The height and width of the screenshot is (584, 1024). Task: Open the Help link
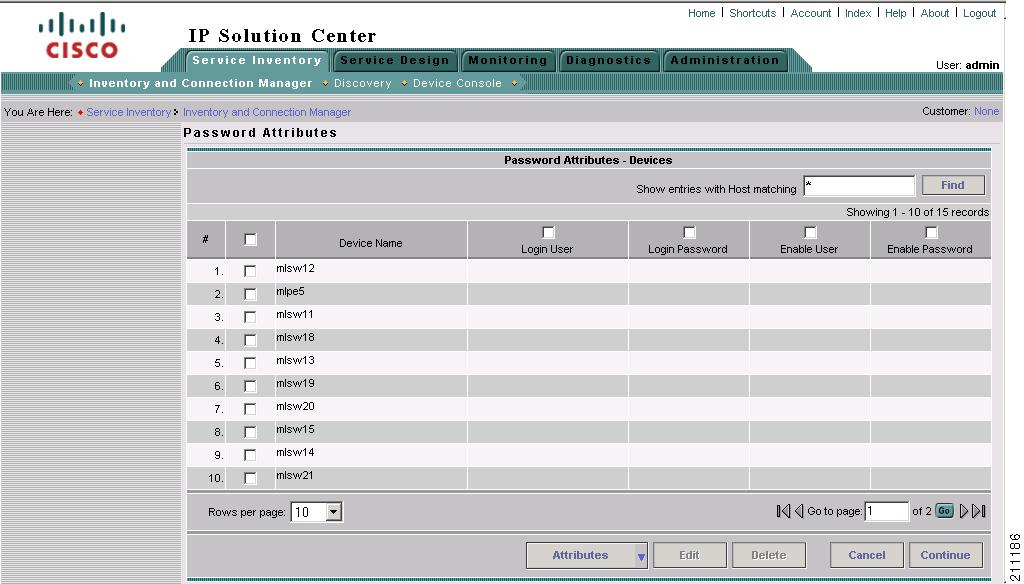(x=895, y=13)
